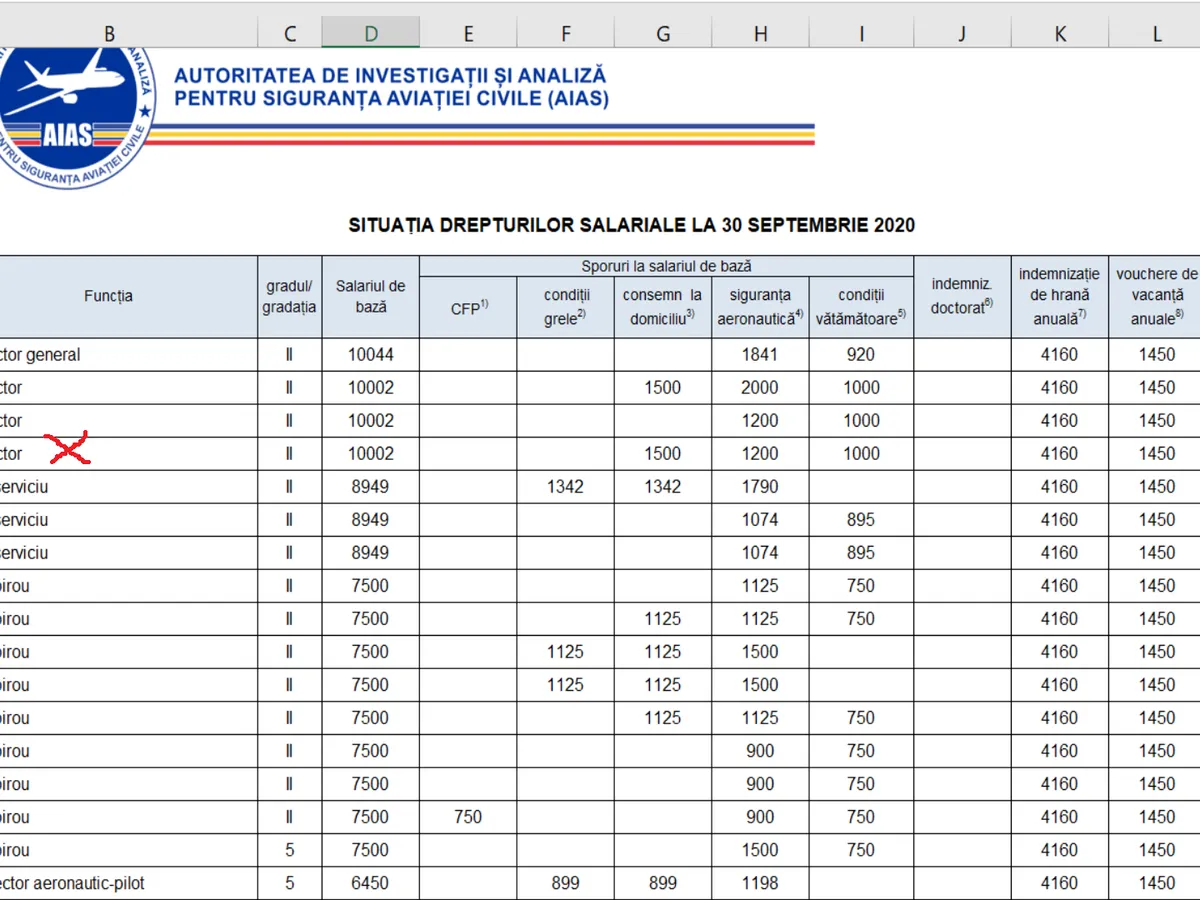1200x900 pixels.
Task: Select column D header
Action: [x=371, y=33]
